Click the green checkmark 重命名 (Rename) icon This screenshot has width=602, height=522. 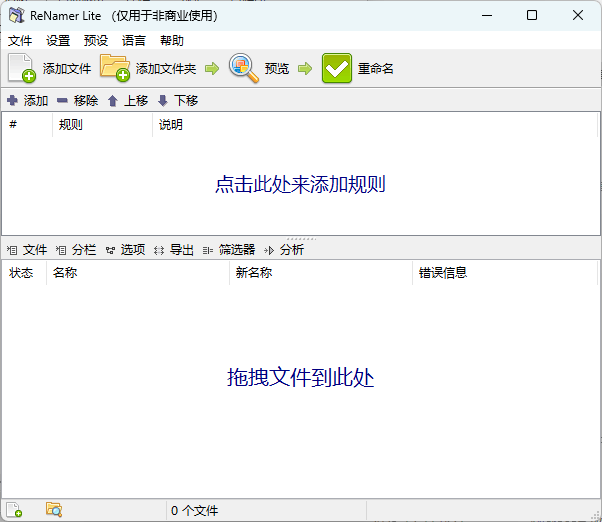tap(337, 68)
